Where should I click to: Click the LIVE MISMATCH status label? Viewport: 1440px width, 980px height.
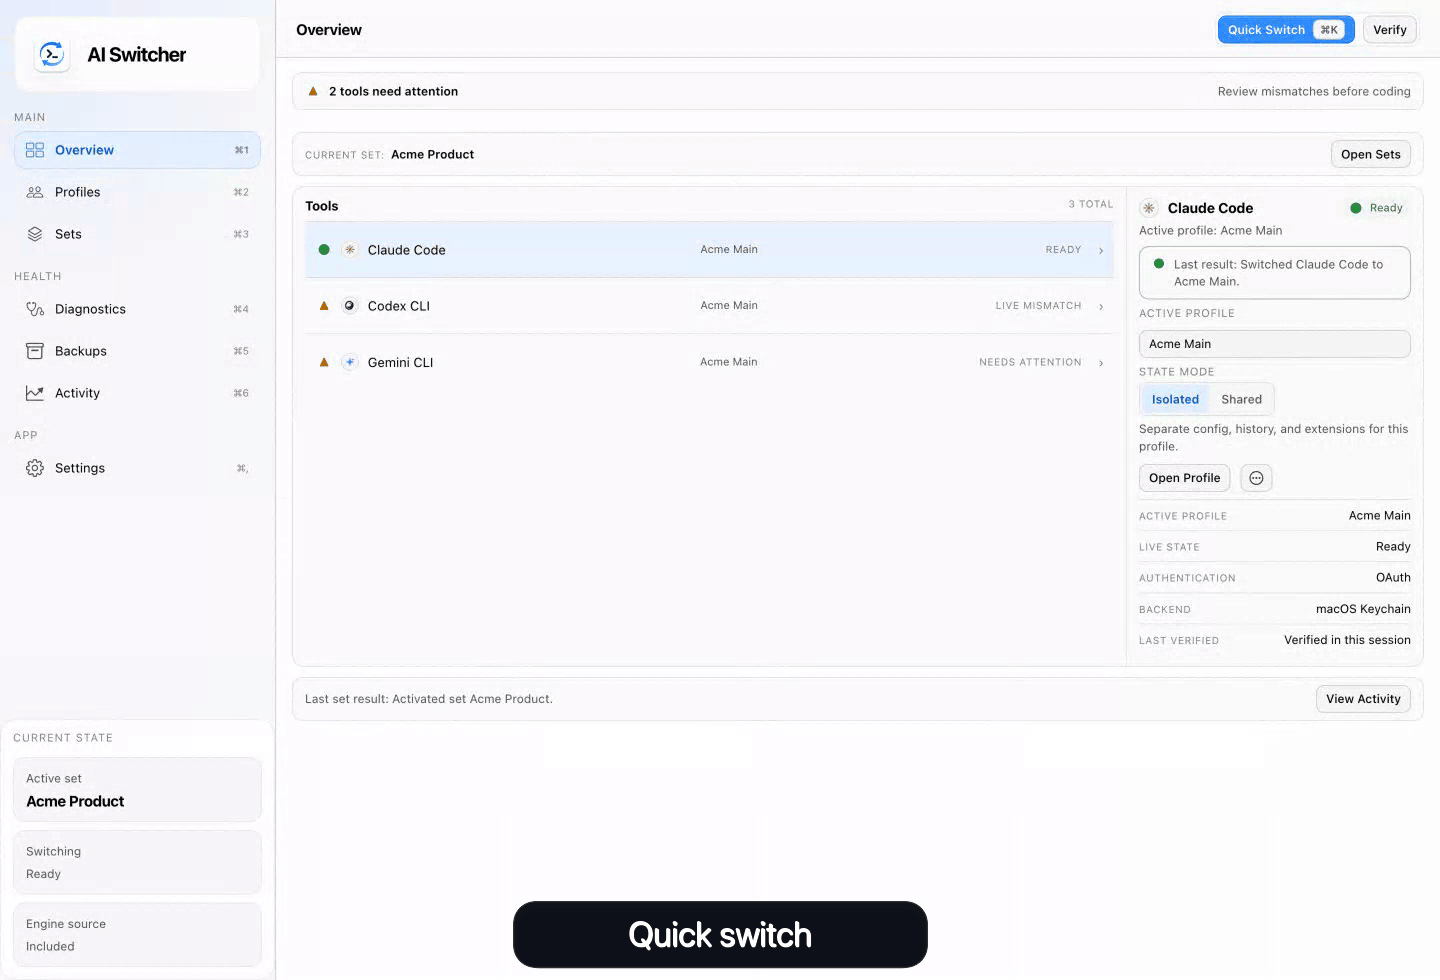pos(1038,306)
